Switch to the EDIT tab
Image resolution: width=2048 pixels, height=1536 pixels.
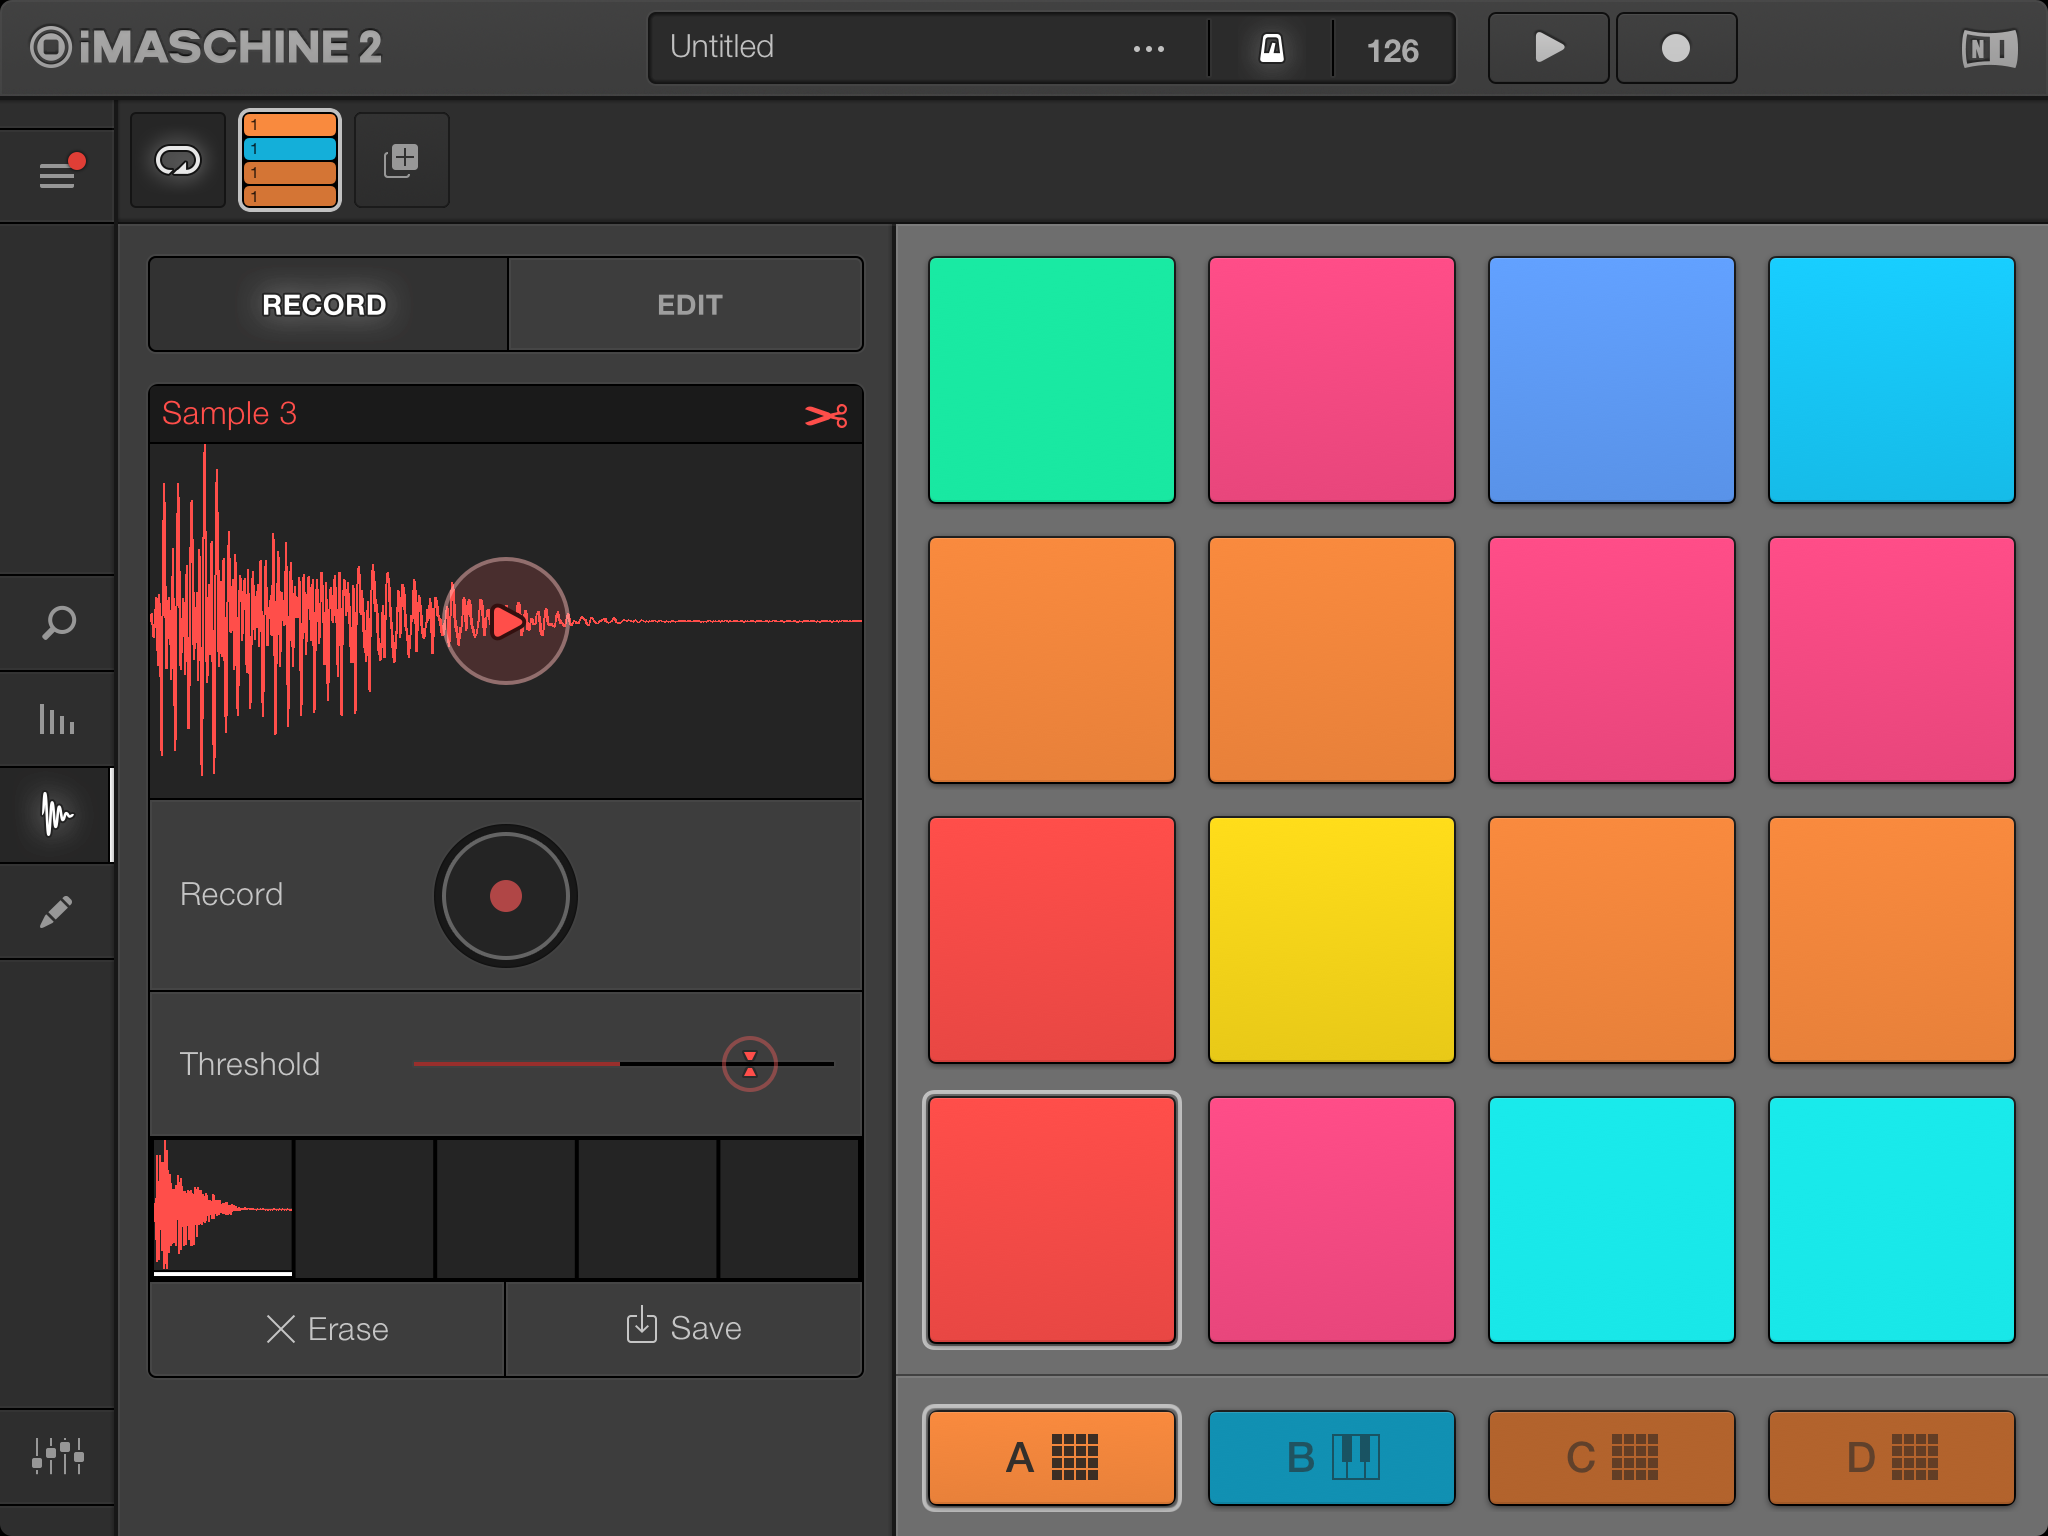[686, 305]
